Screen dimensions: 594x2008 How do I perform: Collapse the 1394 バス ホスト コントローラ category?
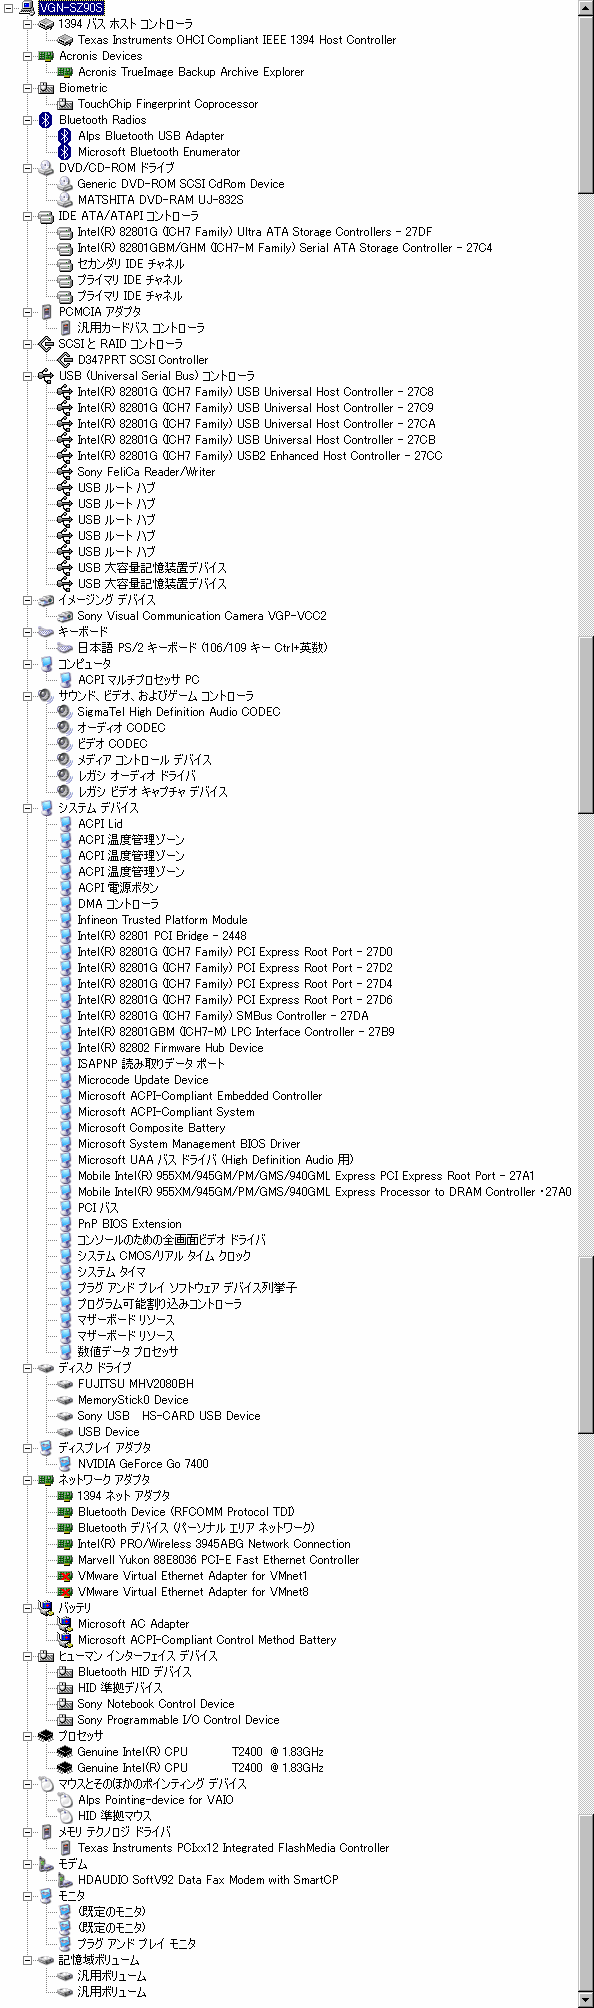(27, 24)
